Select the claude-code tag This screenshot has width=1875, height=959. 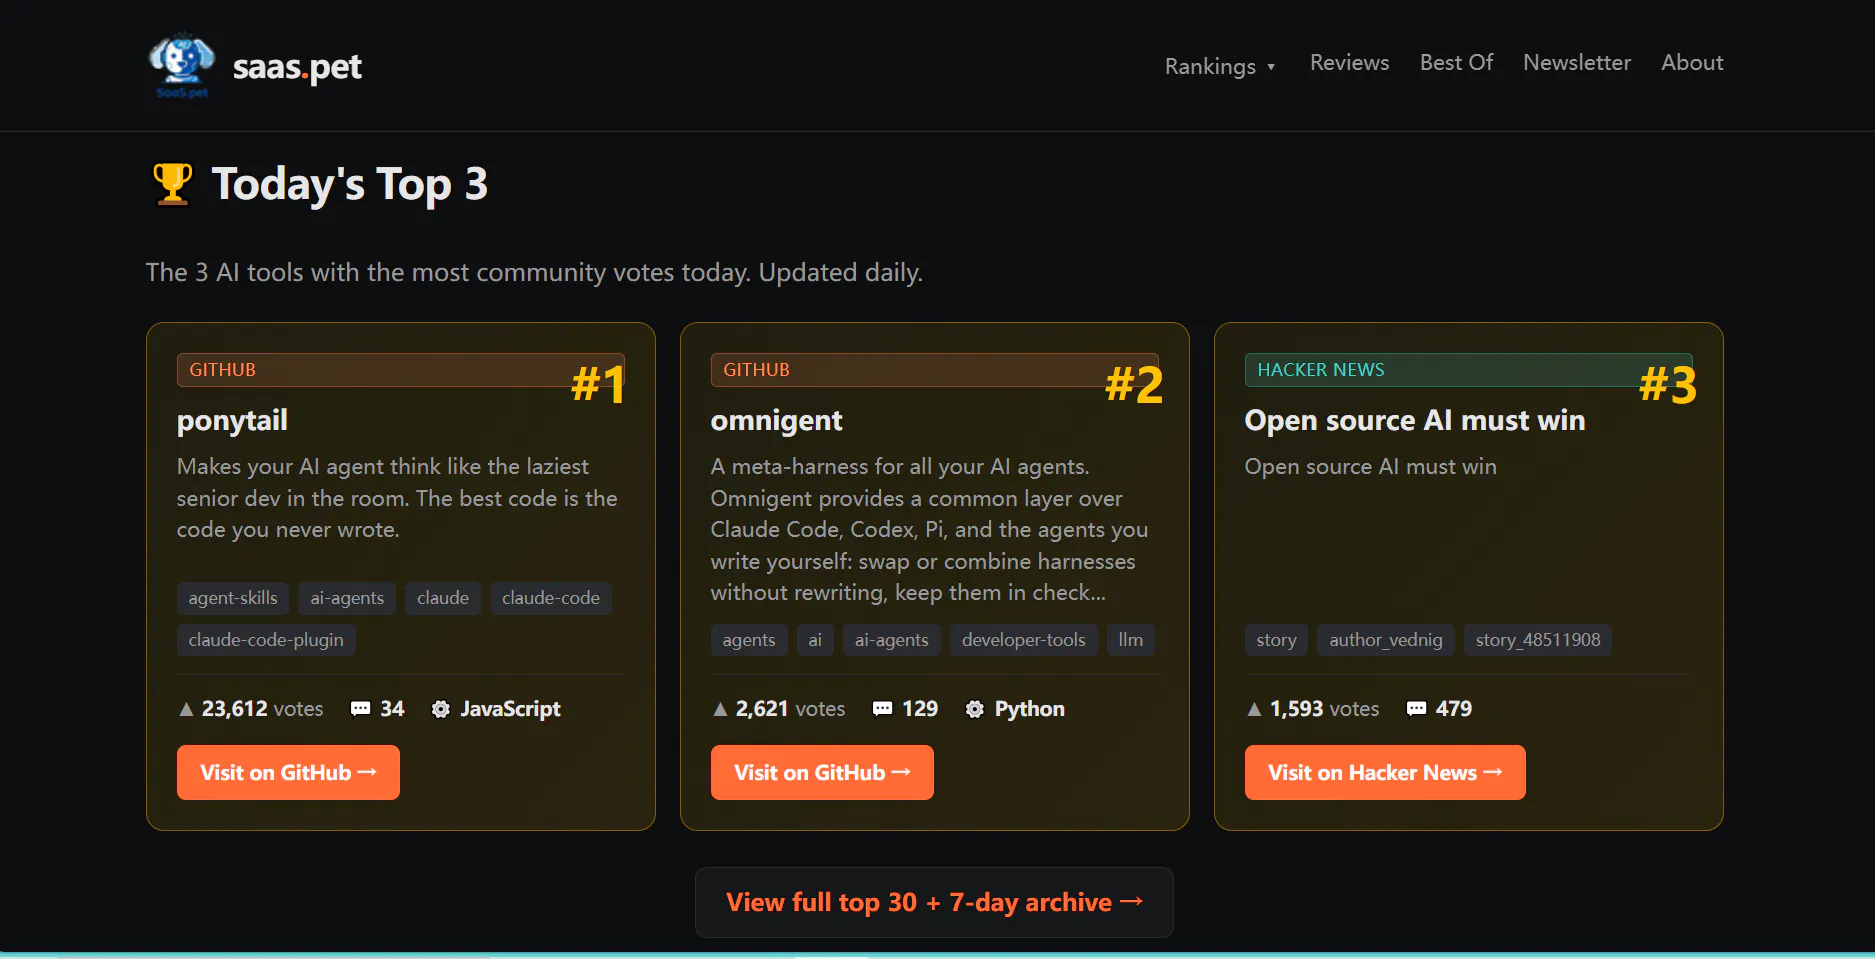click(x=551, y=598)
